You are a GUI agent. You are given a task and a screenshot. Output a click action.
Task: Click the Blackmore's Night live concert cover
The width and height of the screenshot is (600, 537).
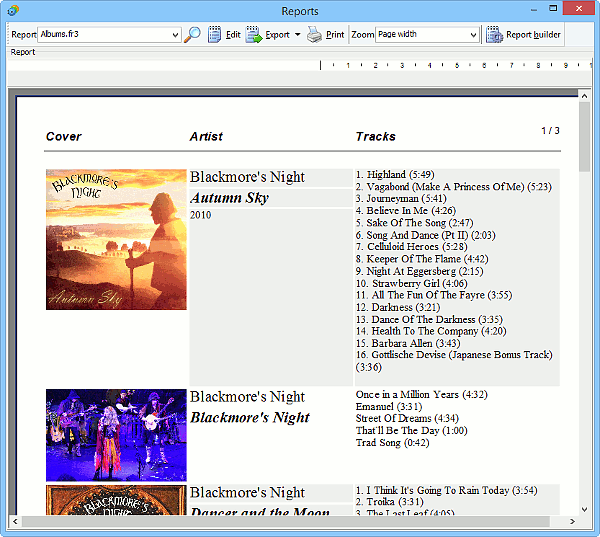(x=116, y=435)
